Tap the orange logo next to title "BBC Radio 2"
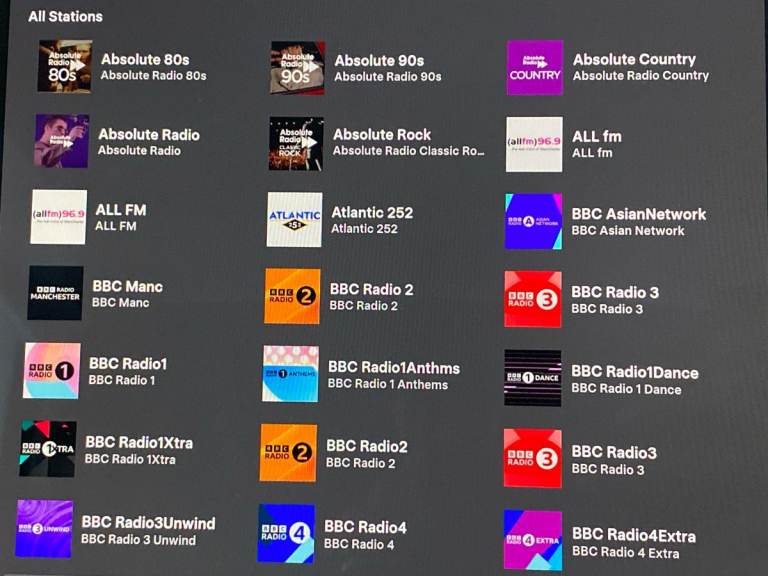Screen dimensions: 768x576 pos(292,296)
